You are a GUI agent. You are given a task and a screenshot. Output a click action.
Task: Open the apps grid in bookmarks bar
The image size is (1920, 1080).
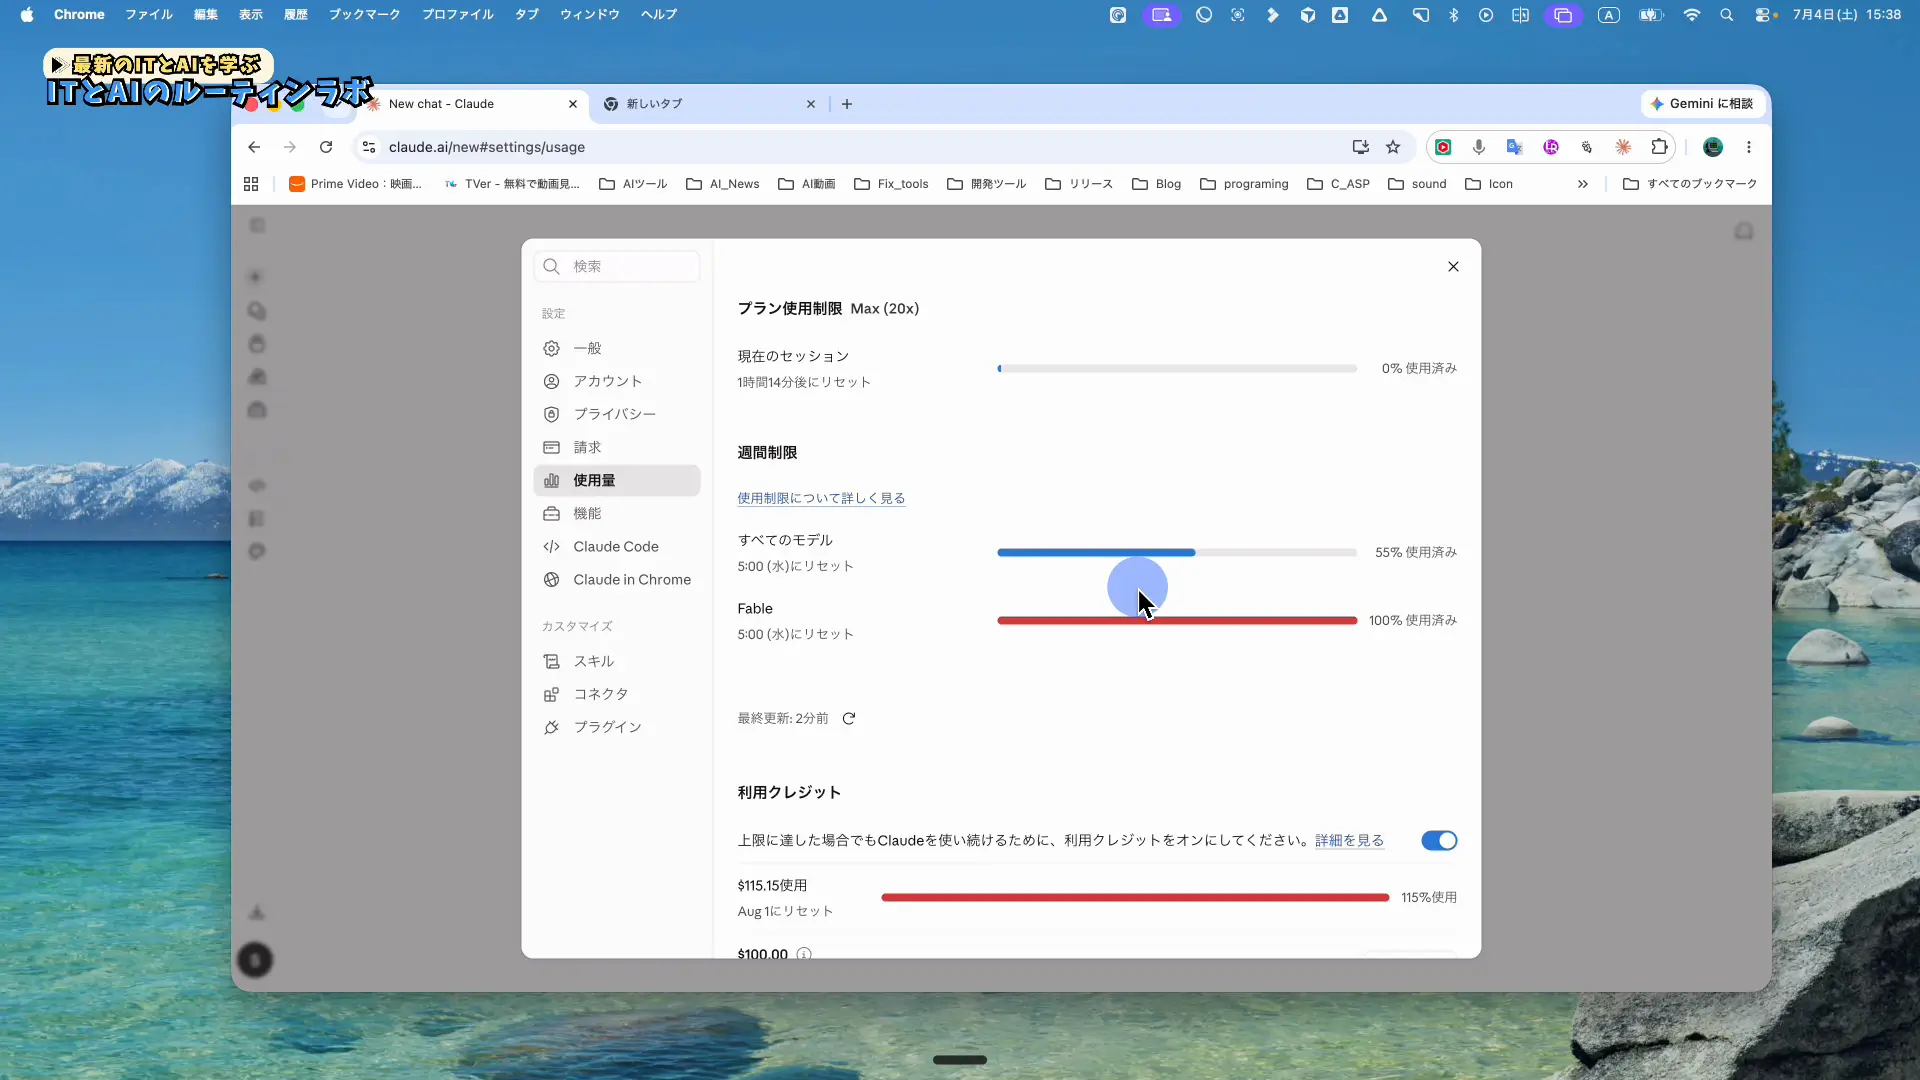coord(251,184)
